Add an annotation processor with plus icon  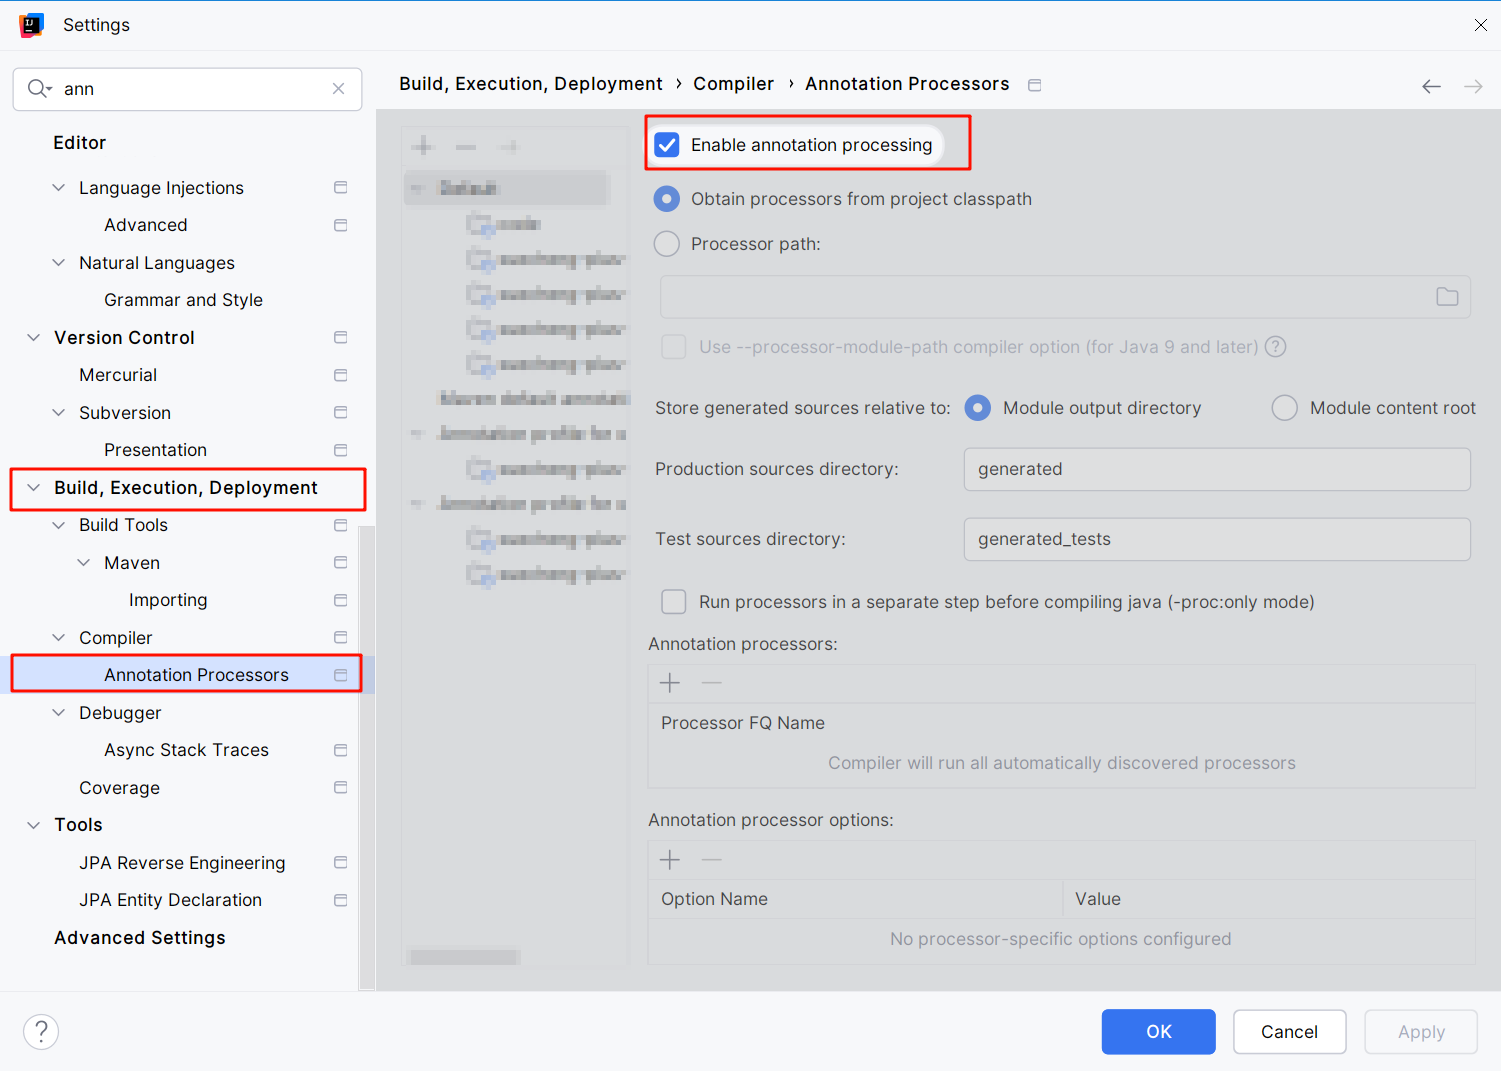point(670,683)
